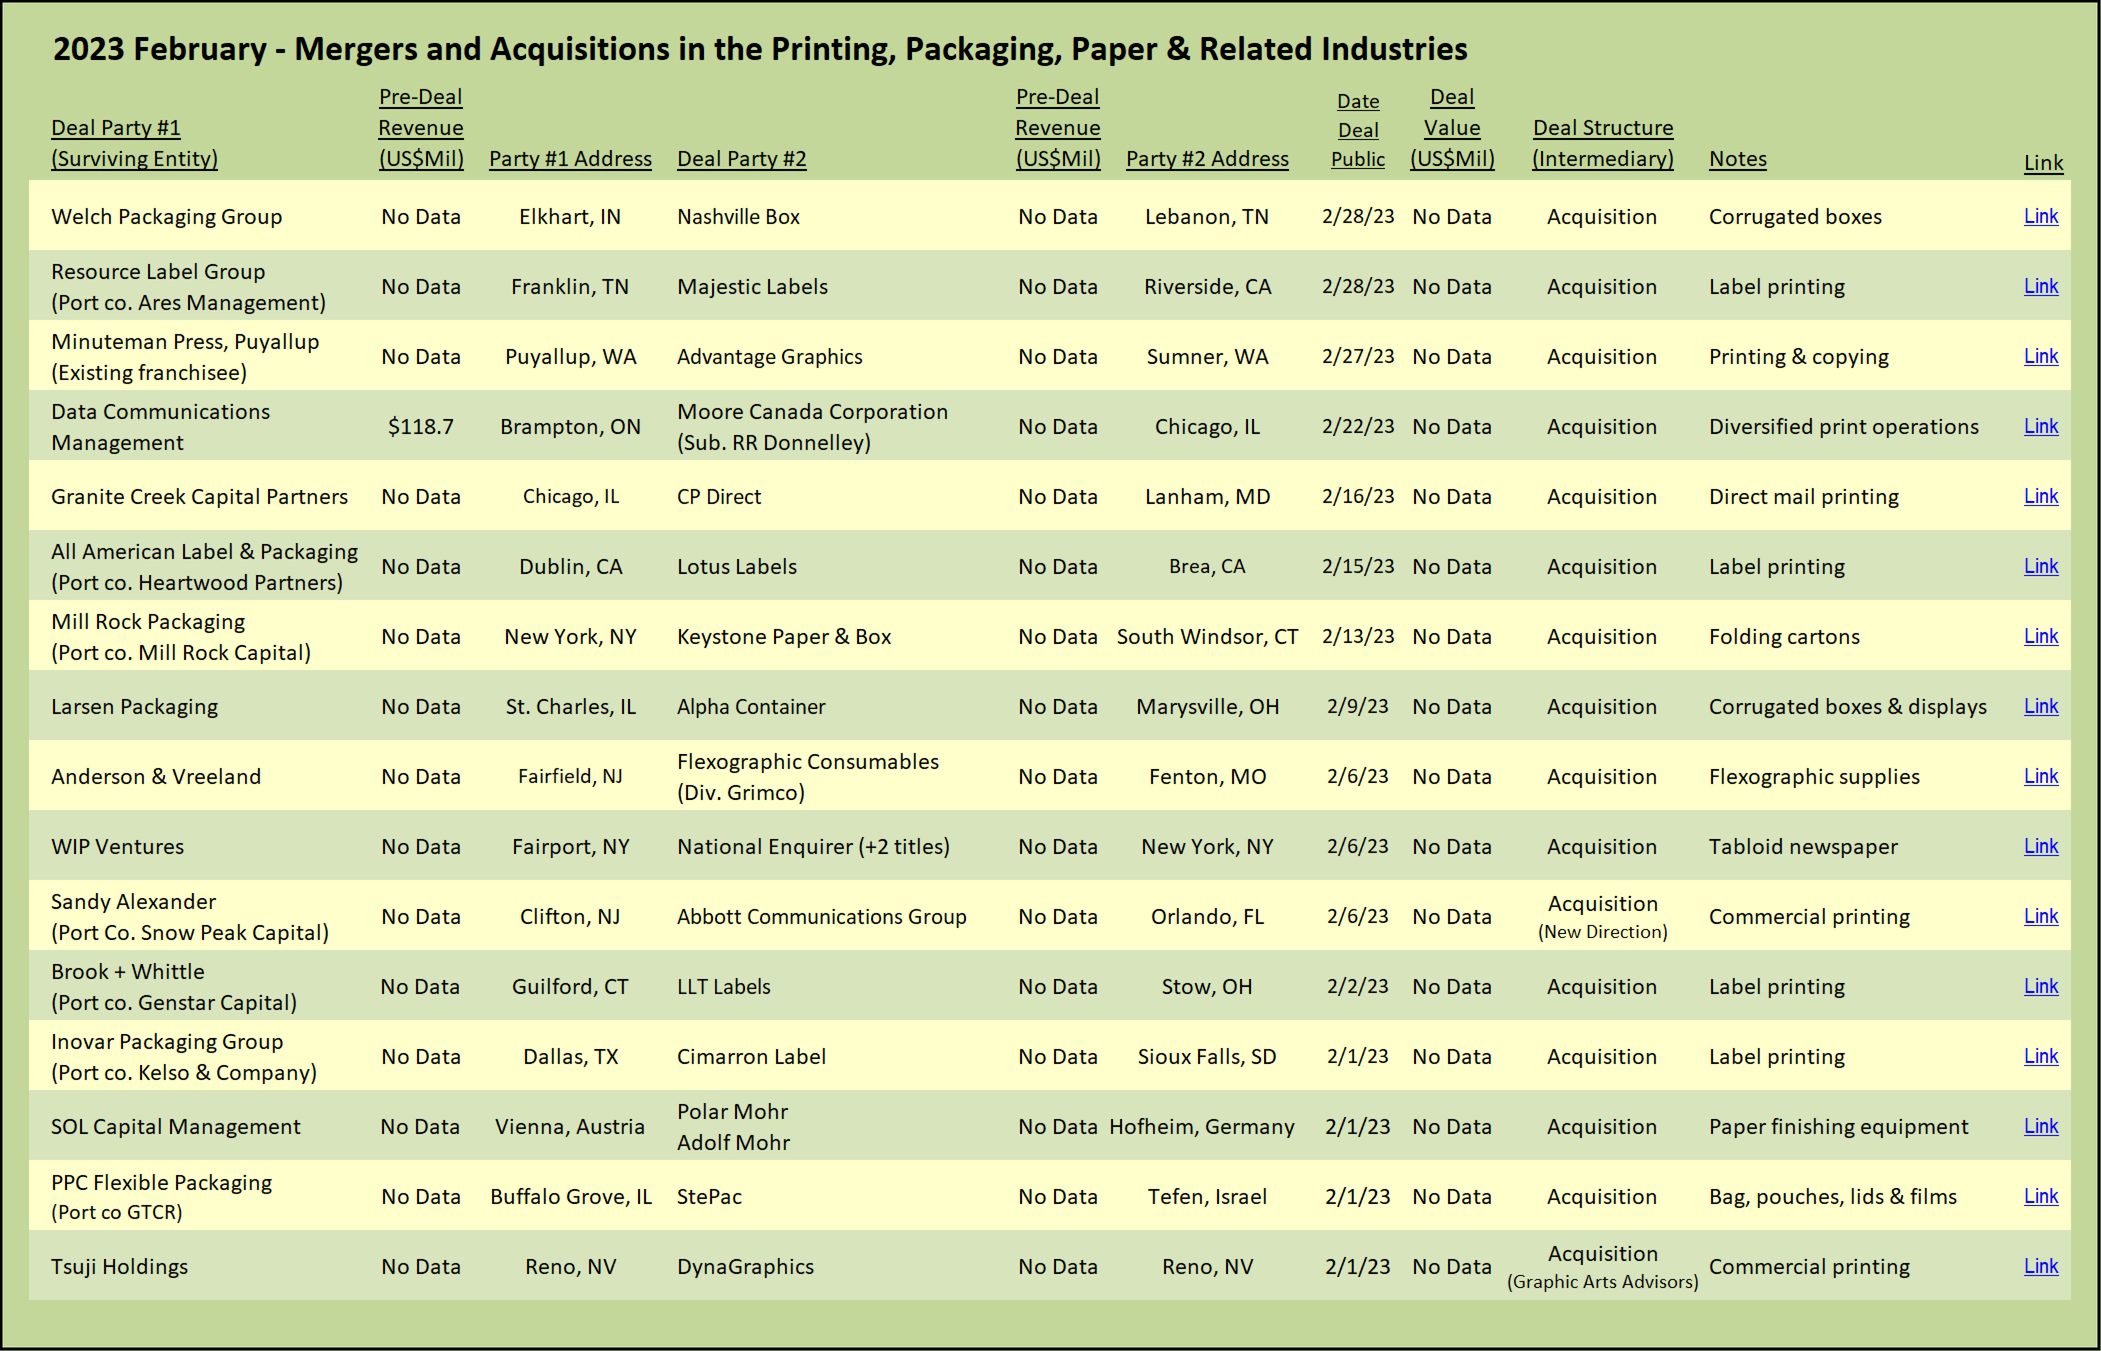Select the 'Hofheim, Germany' address cell
The height and width of the screenshot is (1351, 2101).
pos(1202,1127)
